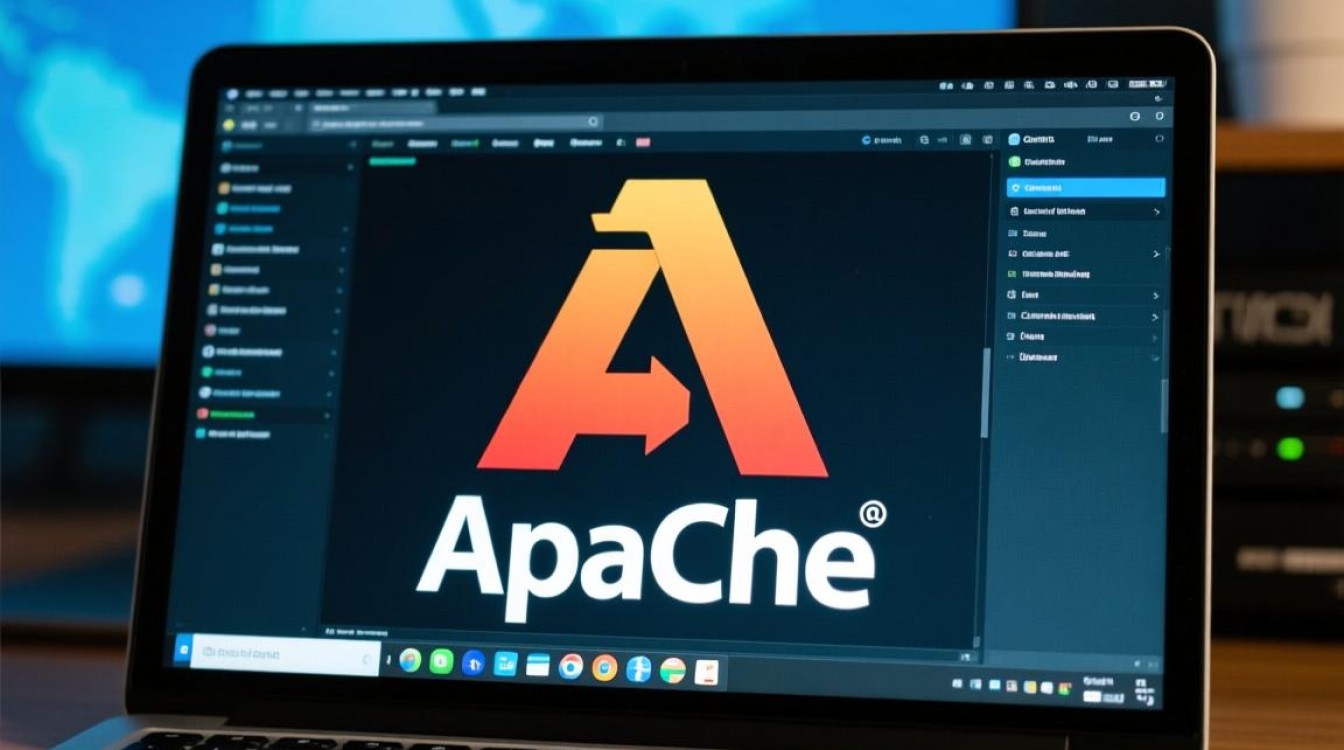Image resolution: width=1344 pixels, height=750 pixels.
Task: Open the white document icon in the taskbar
Action: pyautogui.click(x=707, y=671)
